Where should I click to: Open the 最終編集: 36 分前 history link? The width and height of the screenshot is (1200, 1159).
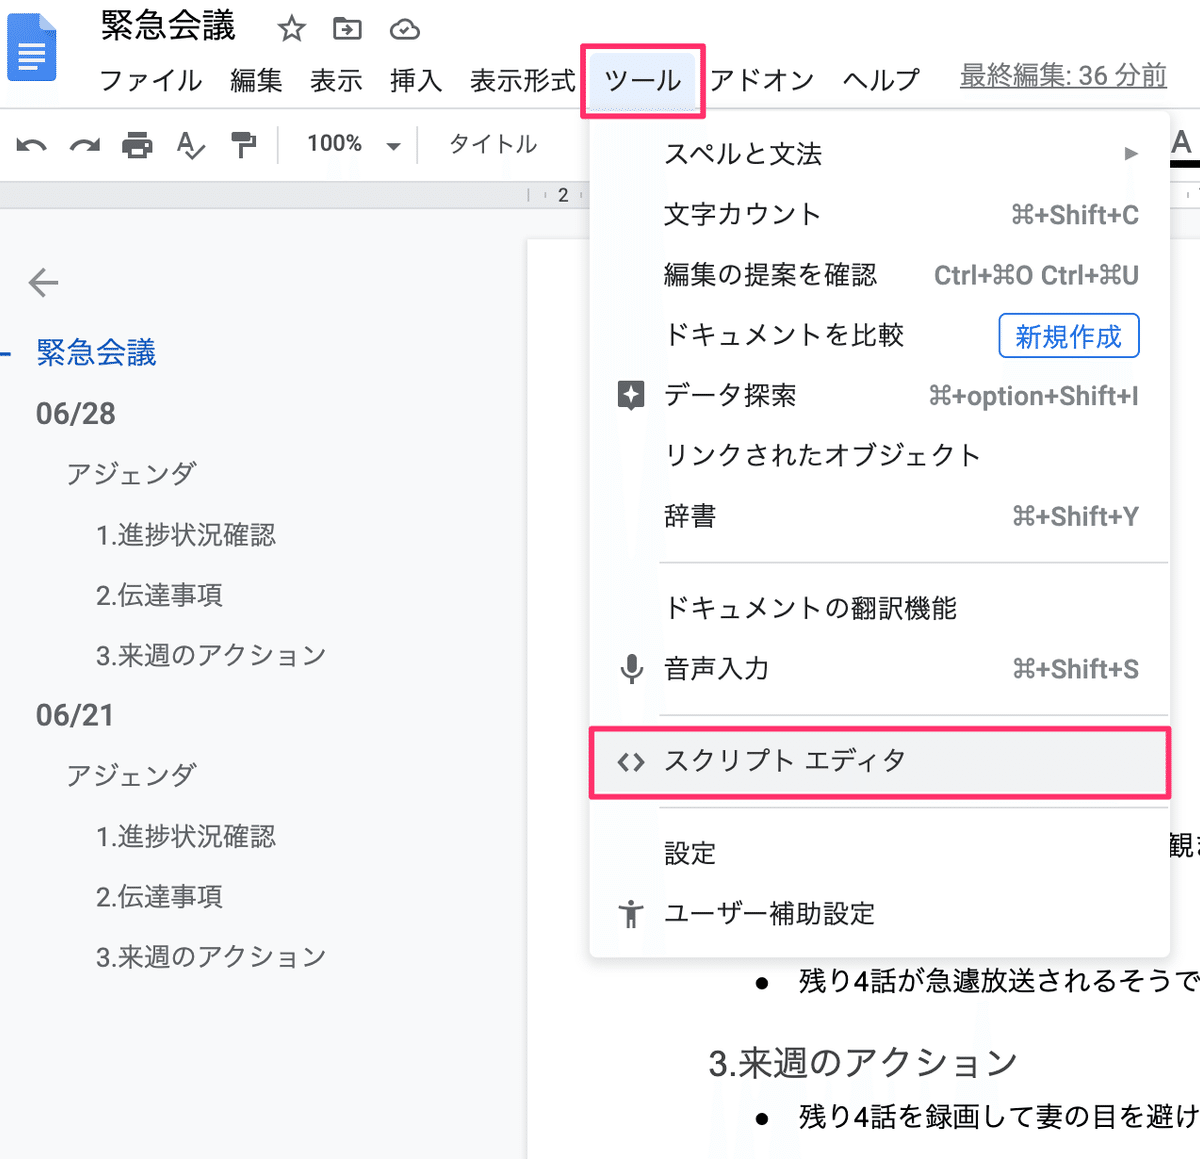1062,75
